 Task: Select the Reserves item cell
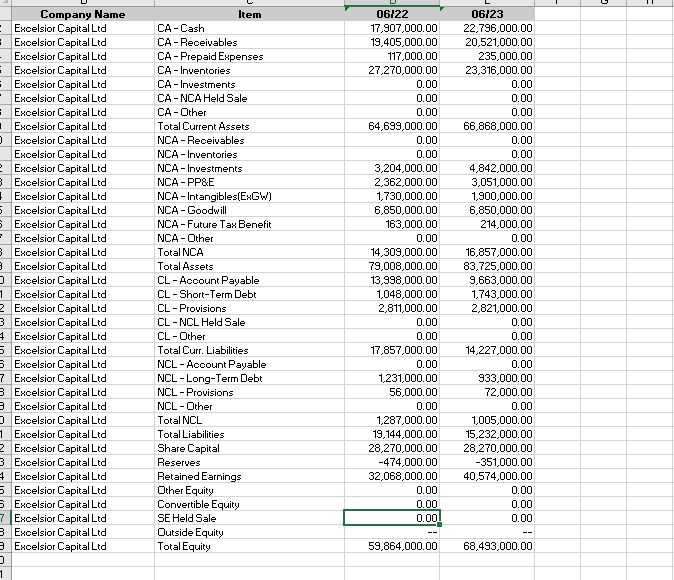[249, 462]
